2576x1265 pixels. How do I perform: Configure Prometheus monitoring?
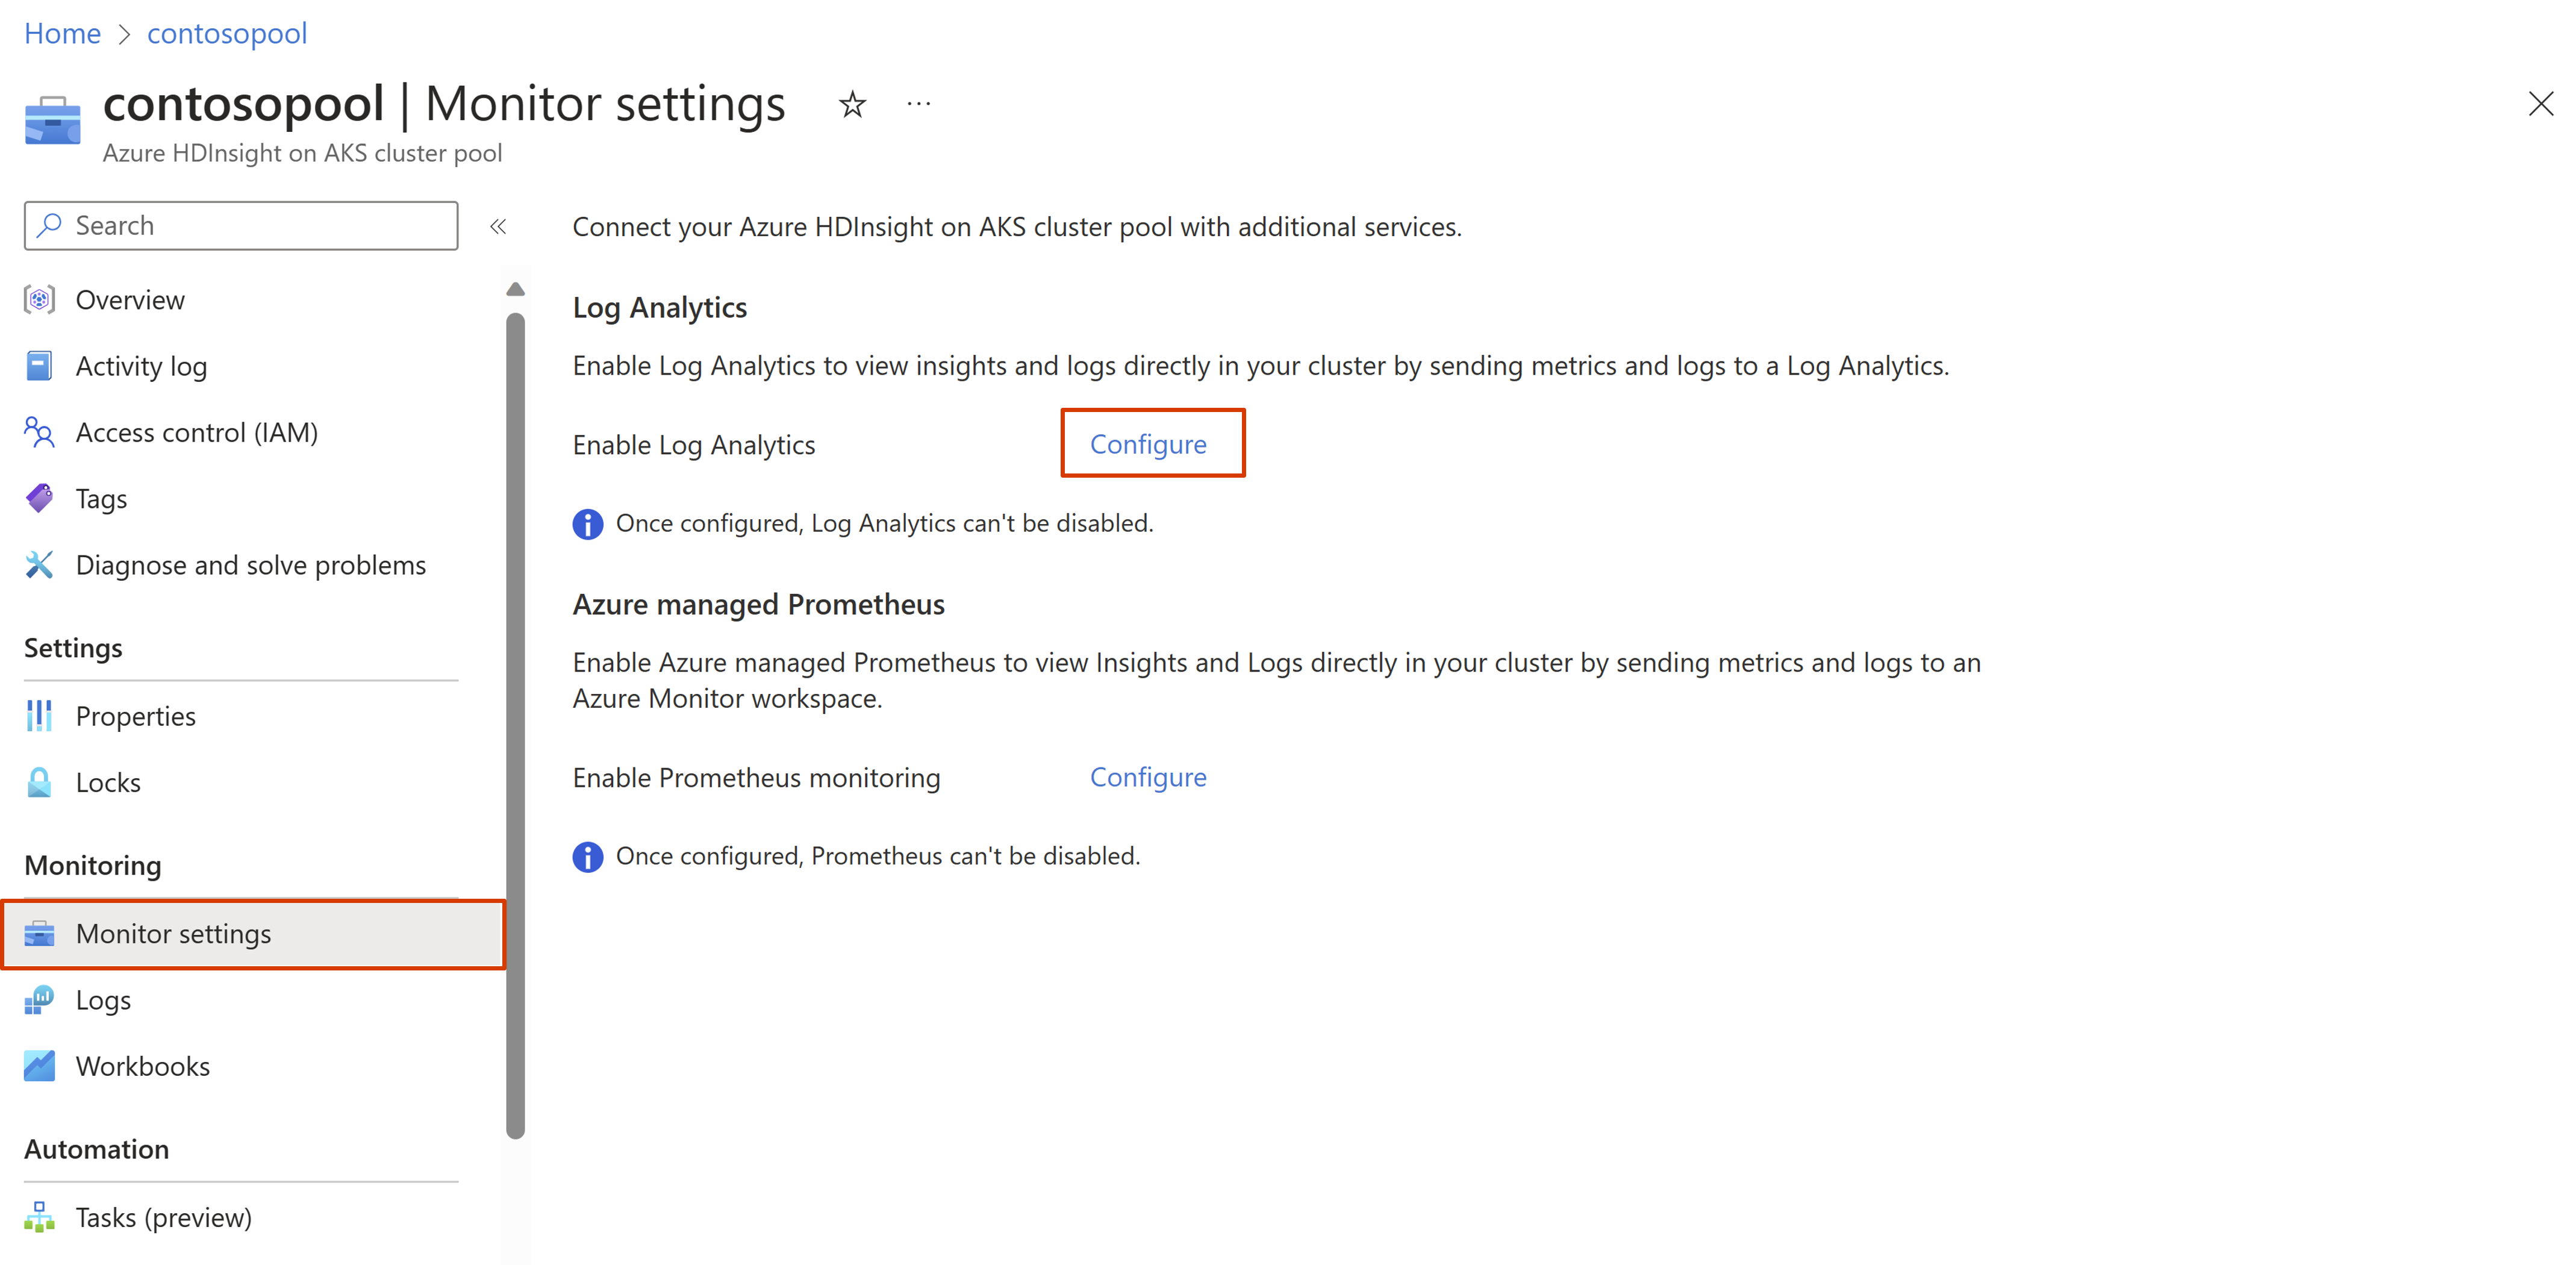click(1148, 777)
